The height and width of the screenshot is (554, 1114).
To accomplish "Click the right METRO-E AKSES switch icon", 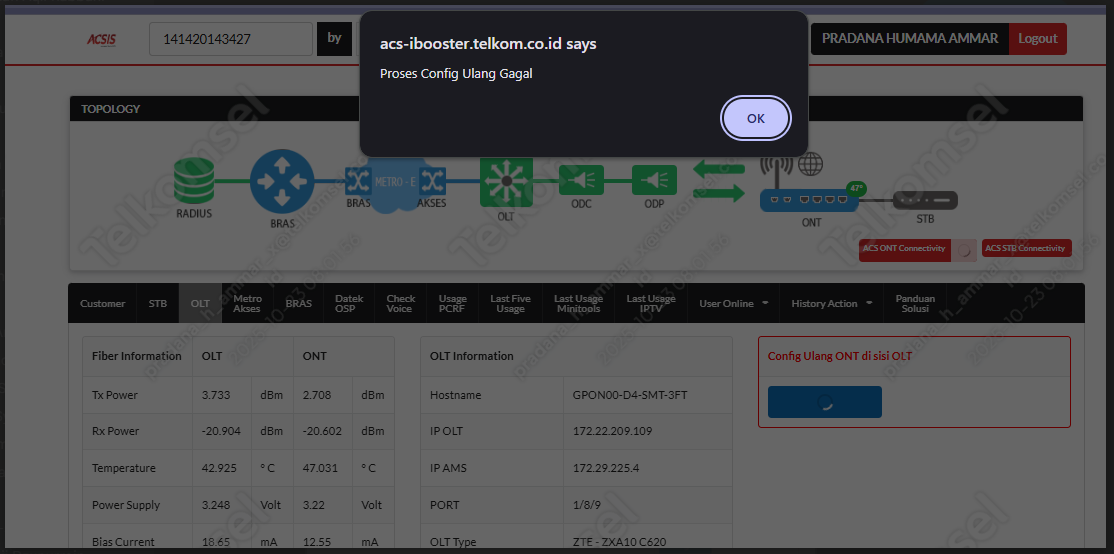I will [x=432, y=182].
